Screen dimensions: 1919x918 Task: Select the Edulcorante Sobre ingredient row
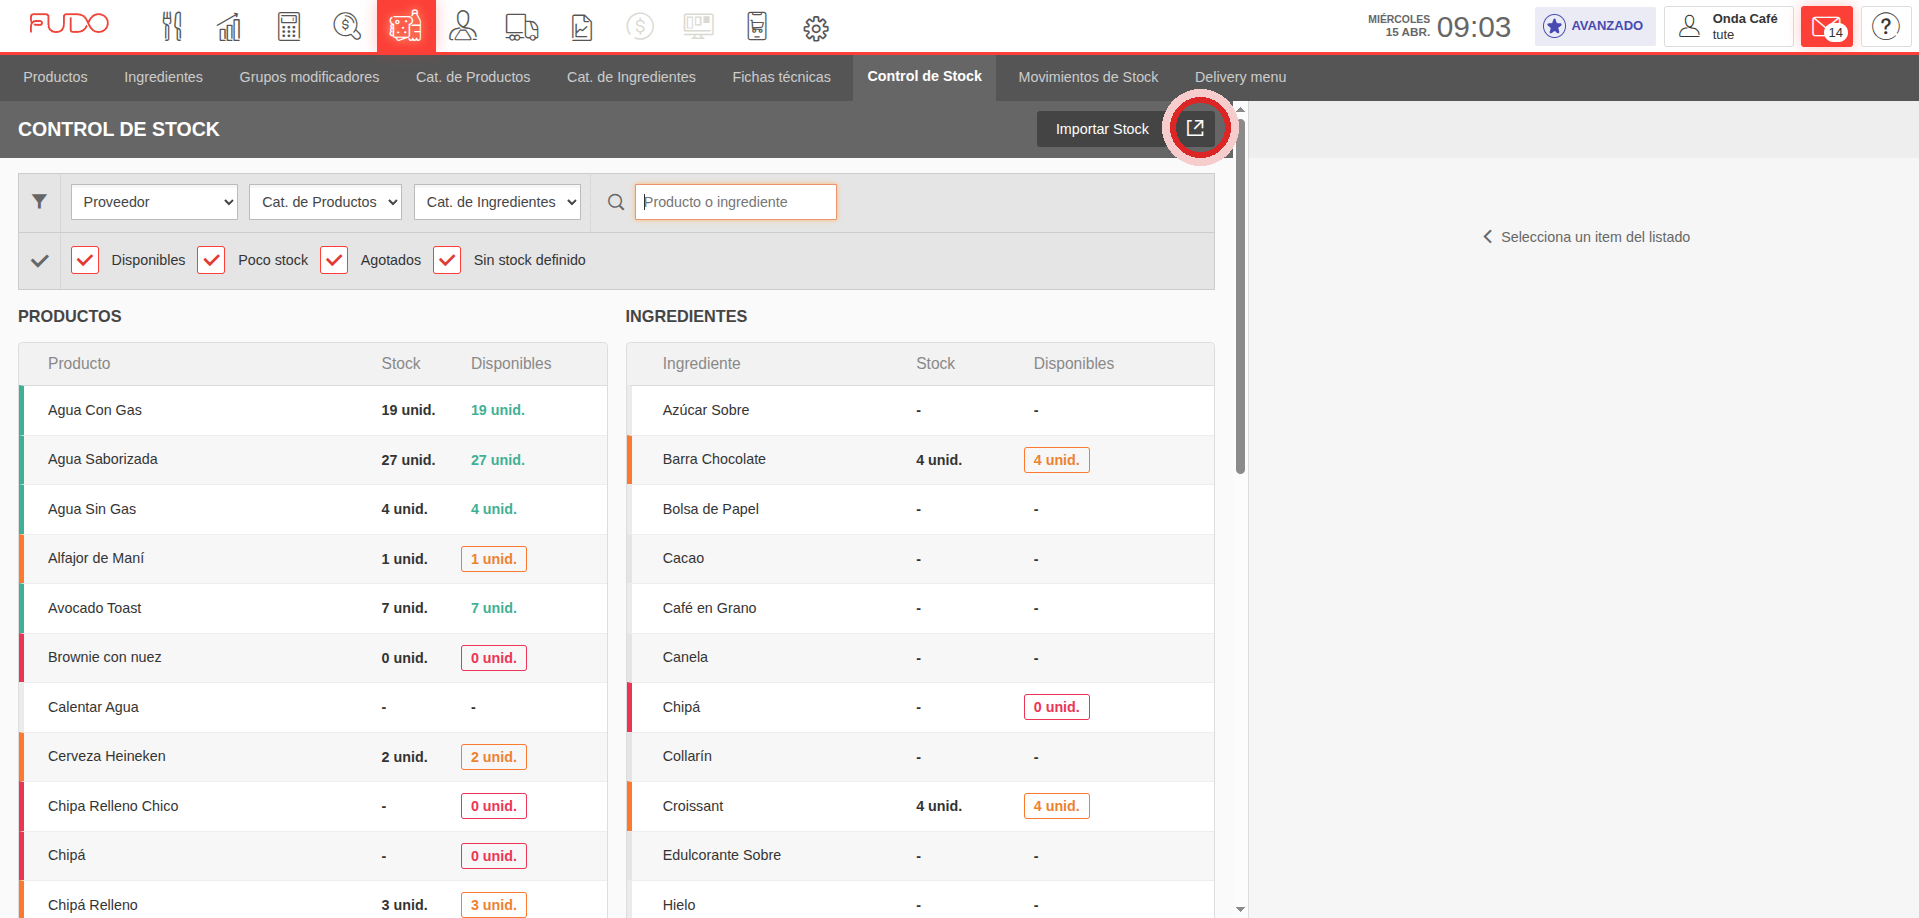coord(920,856)
